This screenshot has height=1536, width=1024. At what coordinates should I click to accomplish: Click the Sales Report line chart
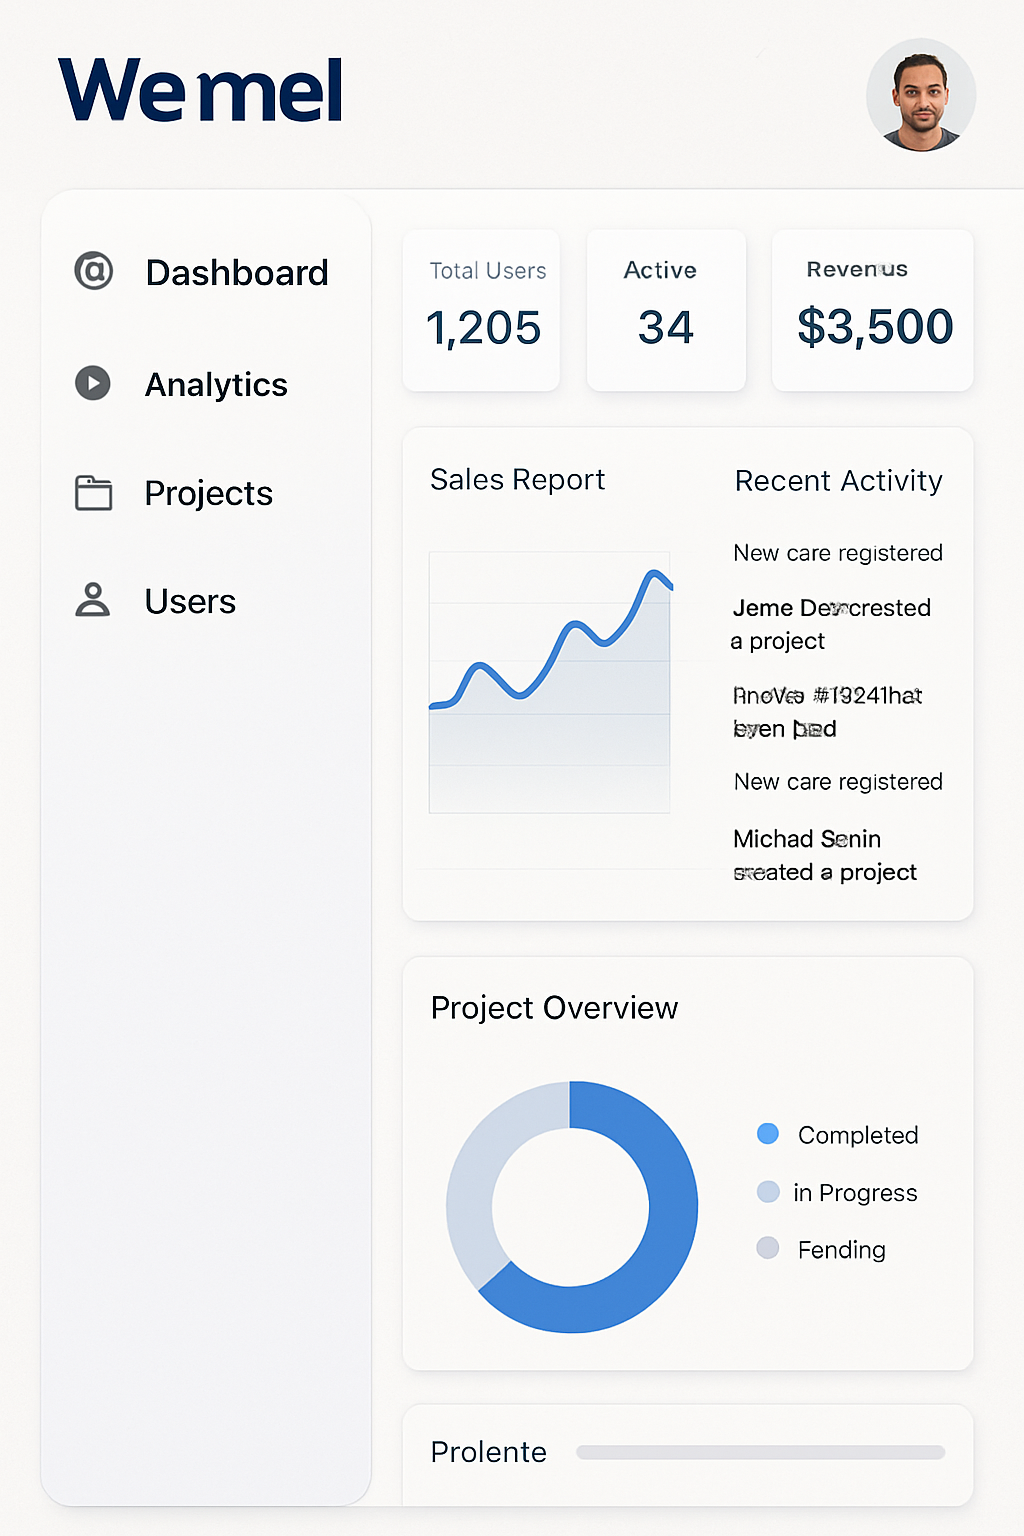[x=550, y=682]
